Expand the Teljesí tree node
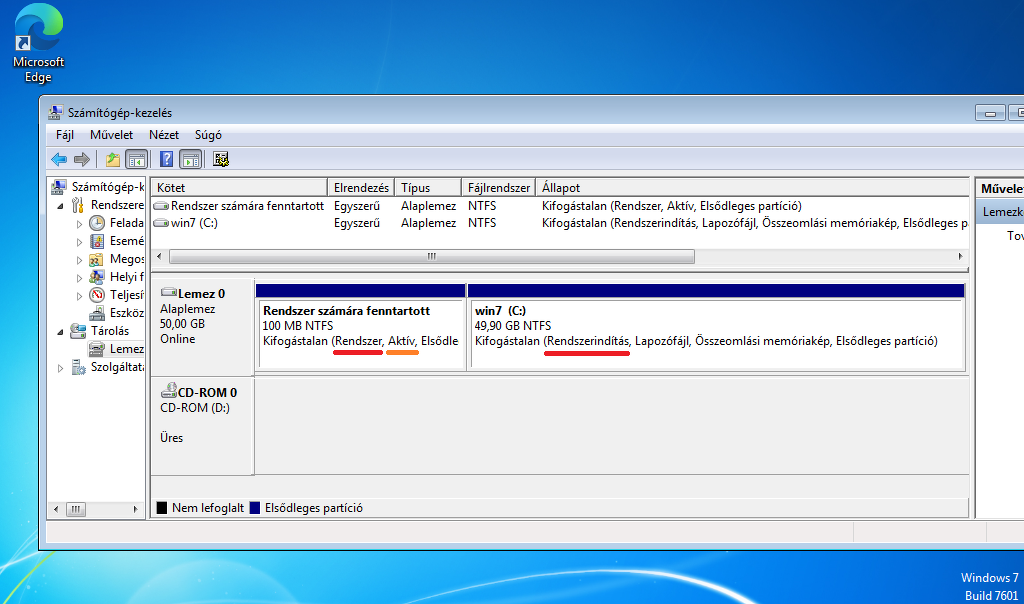 (79, 296)
